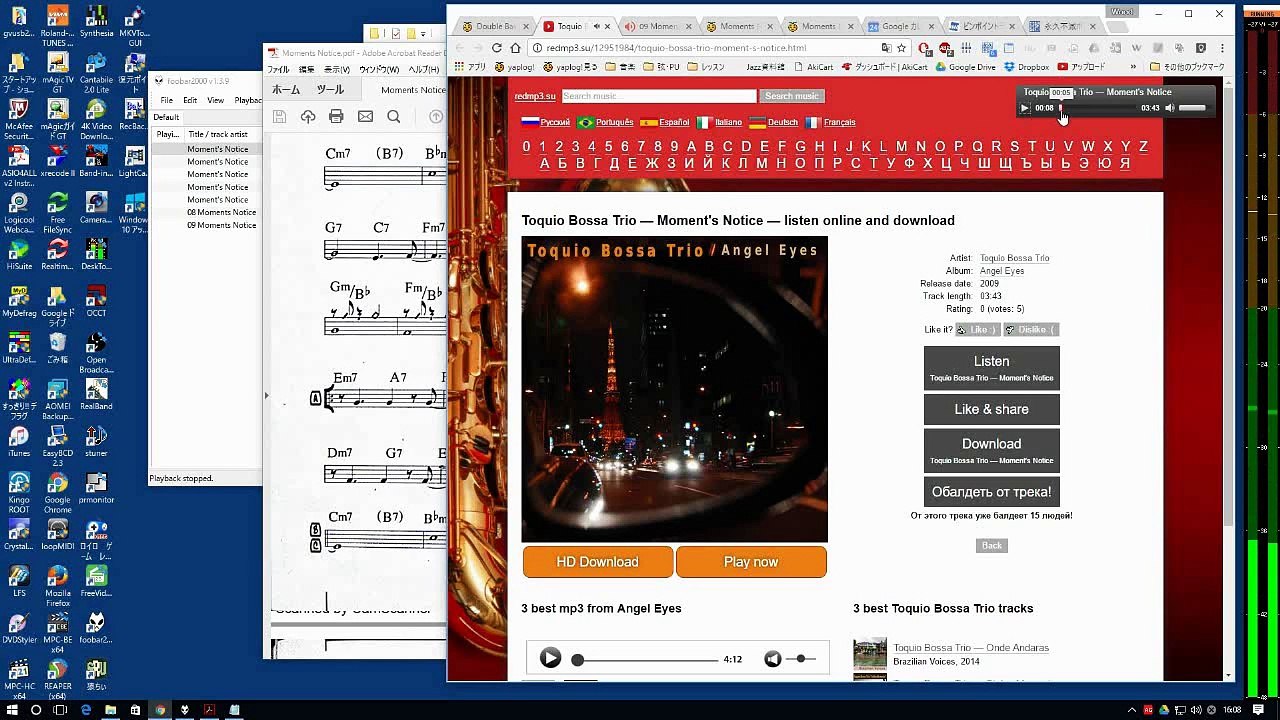Select 08 Moments Notice in foobar2000 playlist
Viewport: 1280px width, 720px height.
point(221,212)
